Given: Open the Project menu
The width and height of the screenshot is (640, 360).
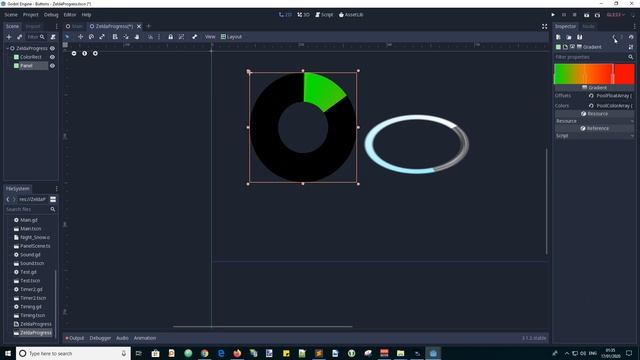Looking at the screenshot, I should 31,15.
